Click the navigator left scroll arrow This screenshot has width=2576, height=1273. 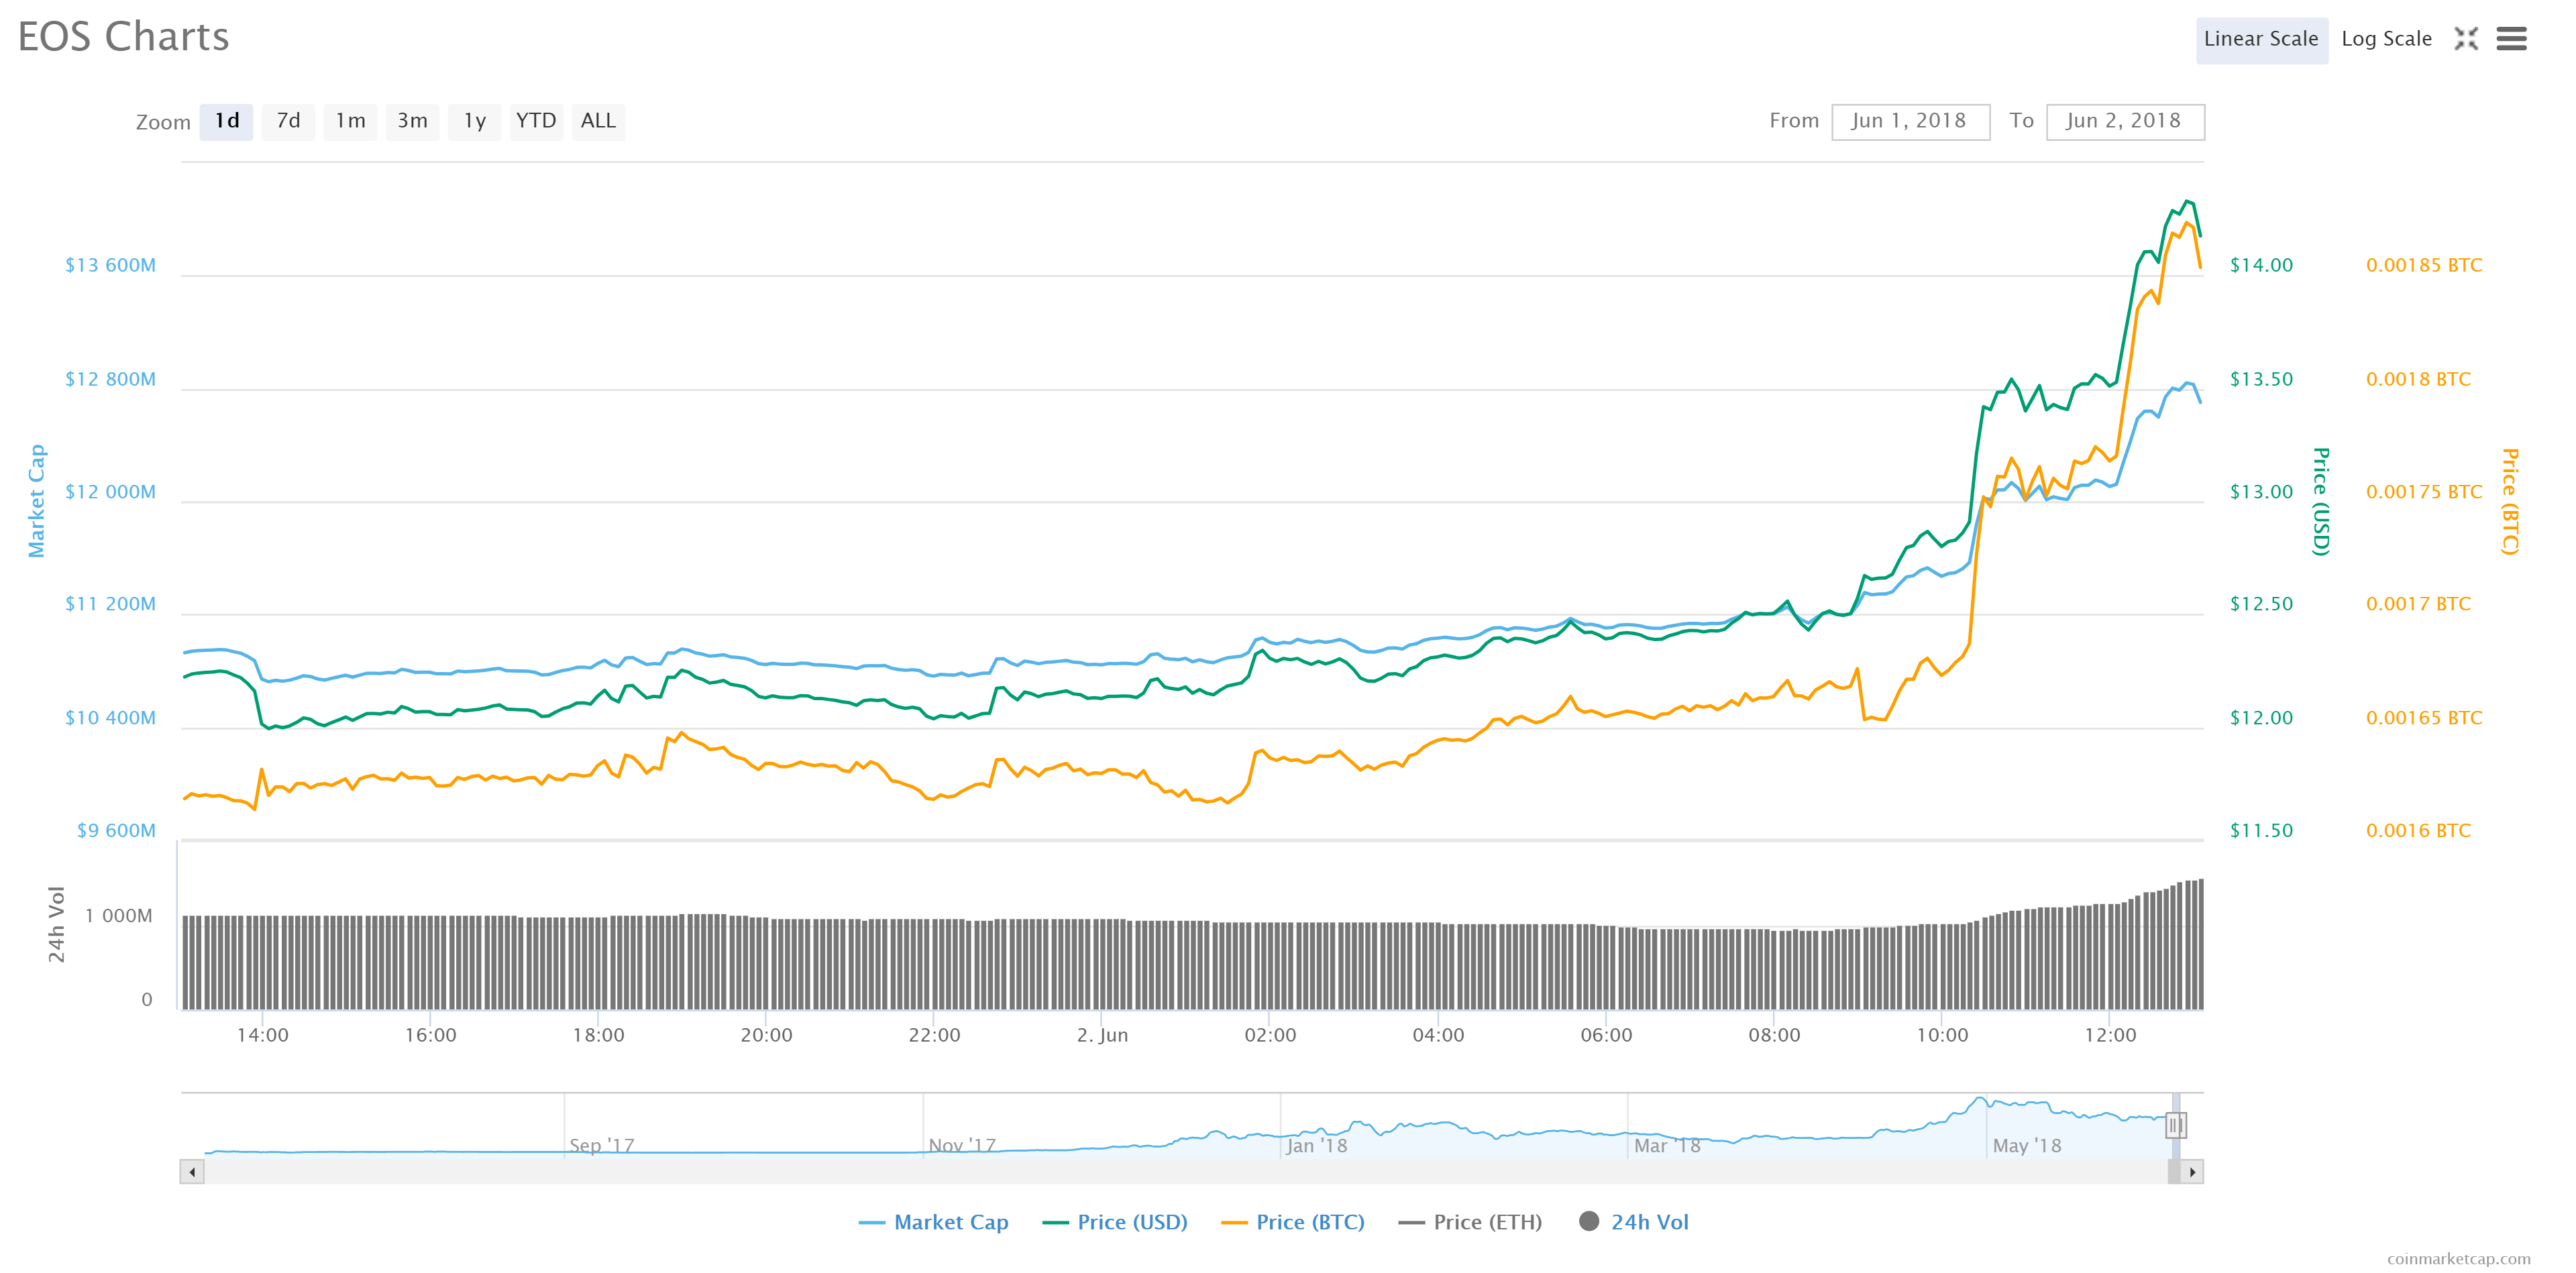point(192,1172)
